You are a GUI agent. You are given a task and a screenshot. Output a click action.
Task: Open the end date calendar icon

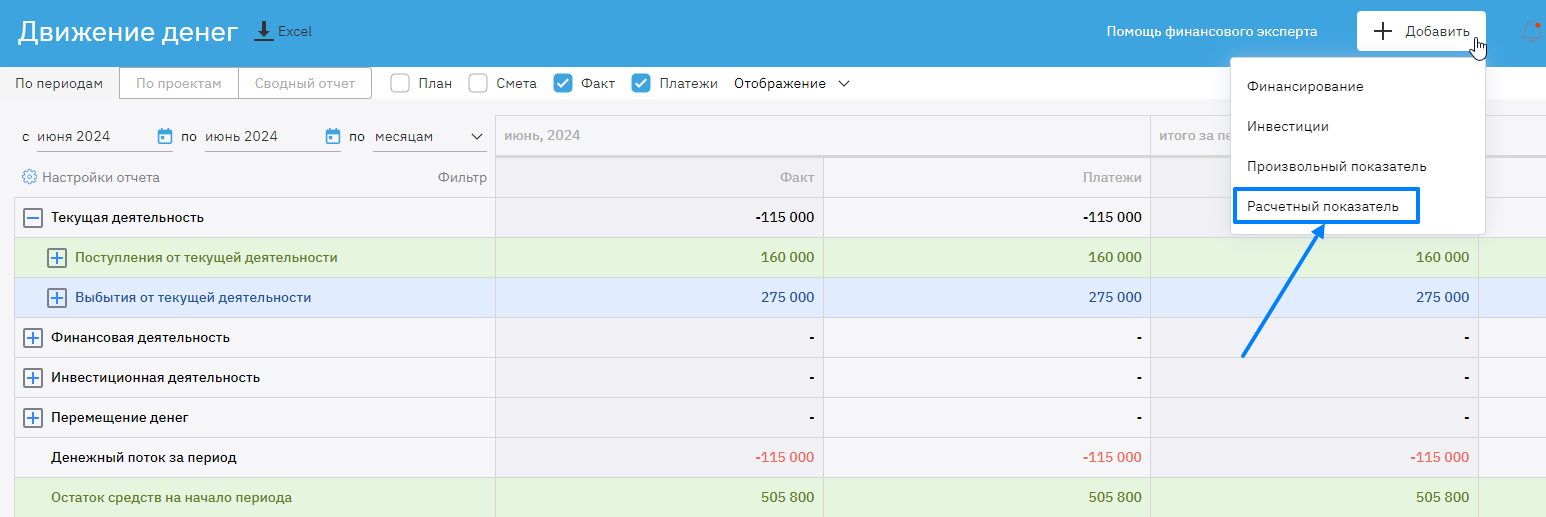(333, 136)
